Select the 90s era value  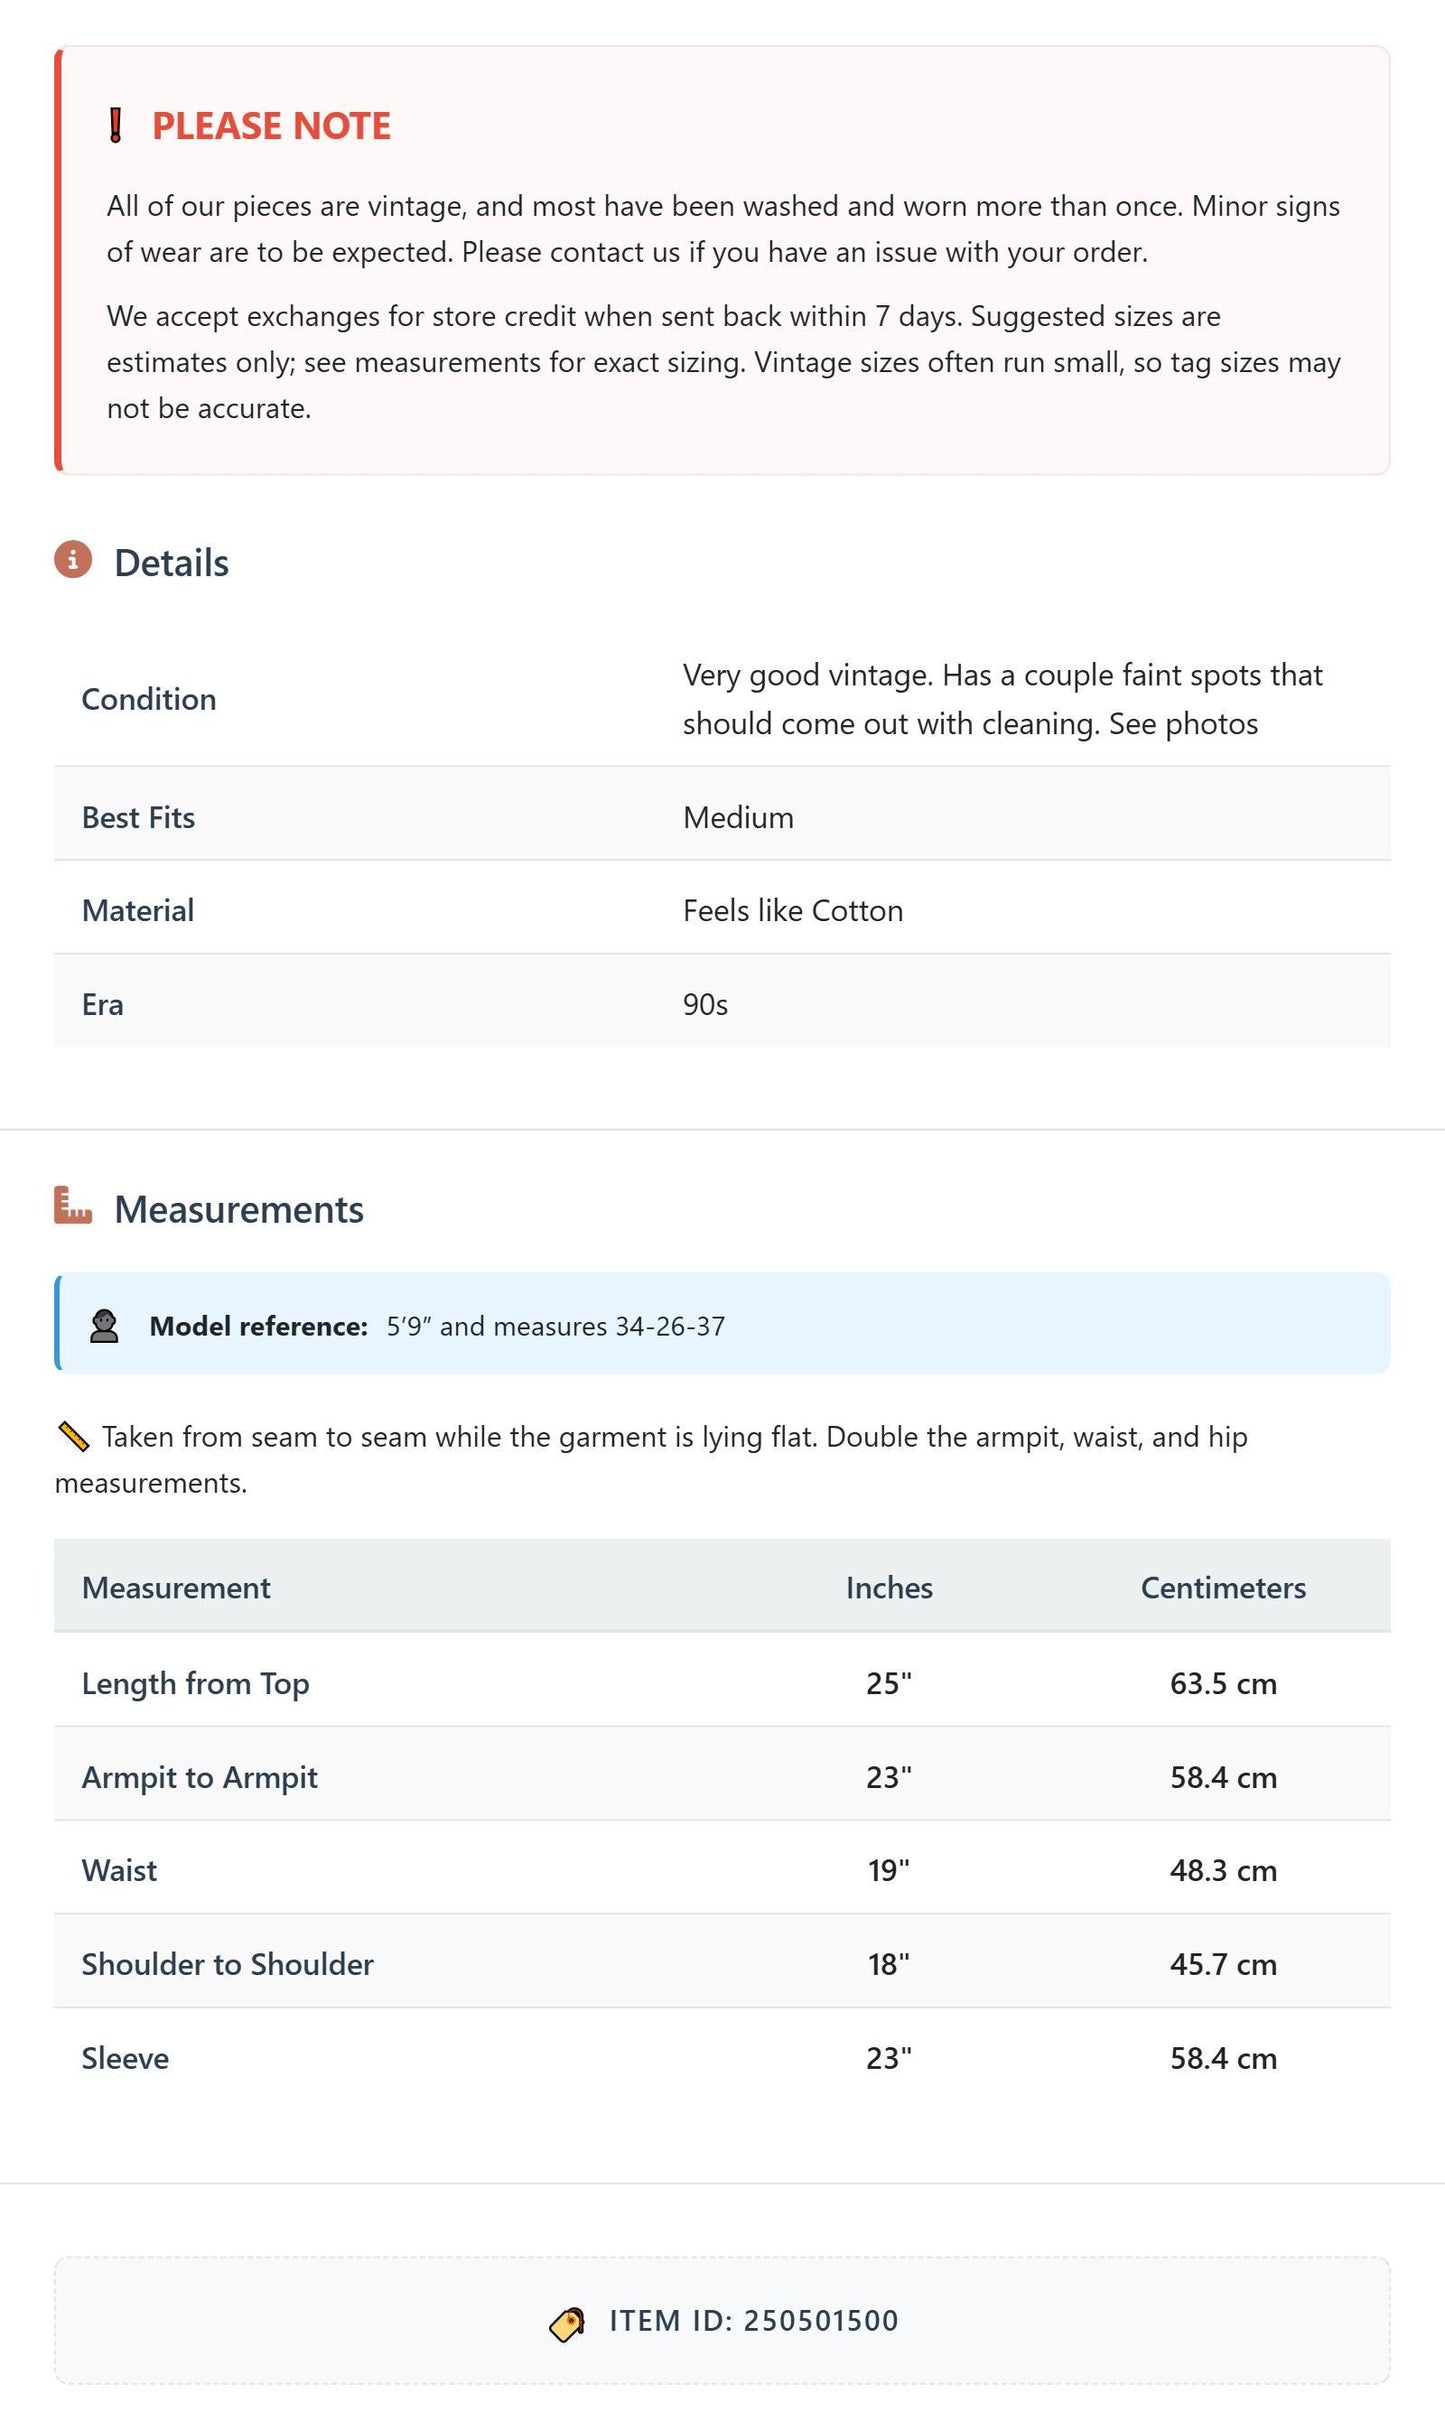(705, 1004)
